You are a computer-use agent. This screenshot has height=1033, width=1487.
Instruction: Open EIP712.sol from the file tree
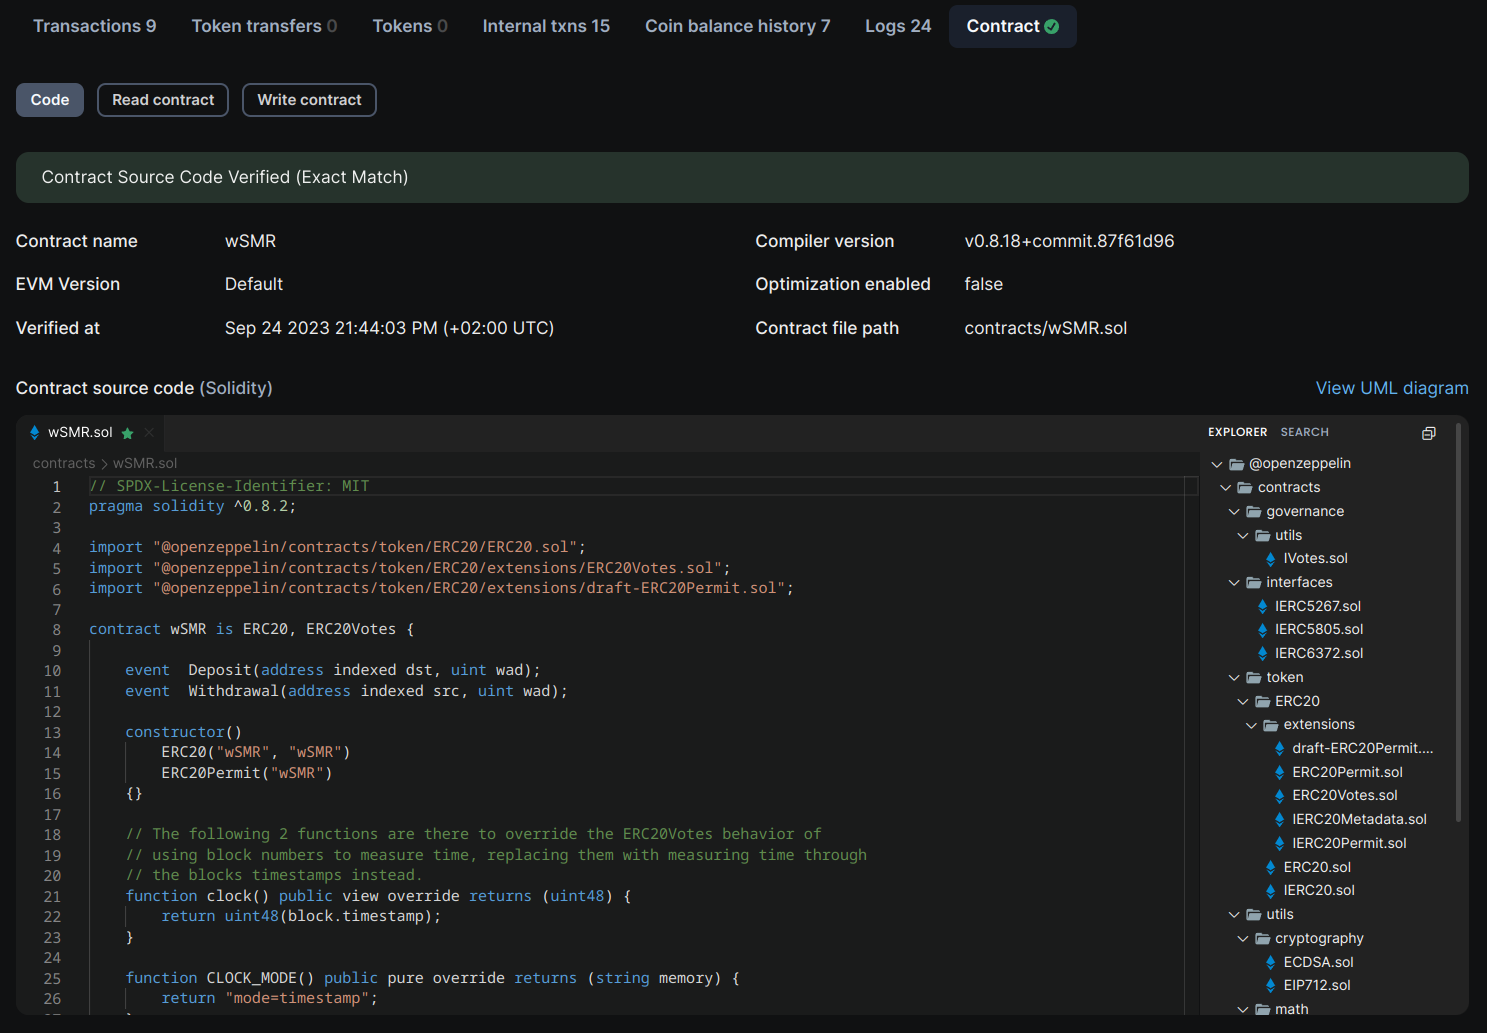coord(1316,985)
